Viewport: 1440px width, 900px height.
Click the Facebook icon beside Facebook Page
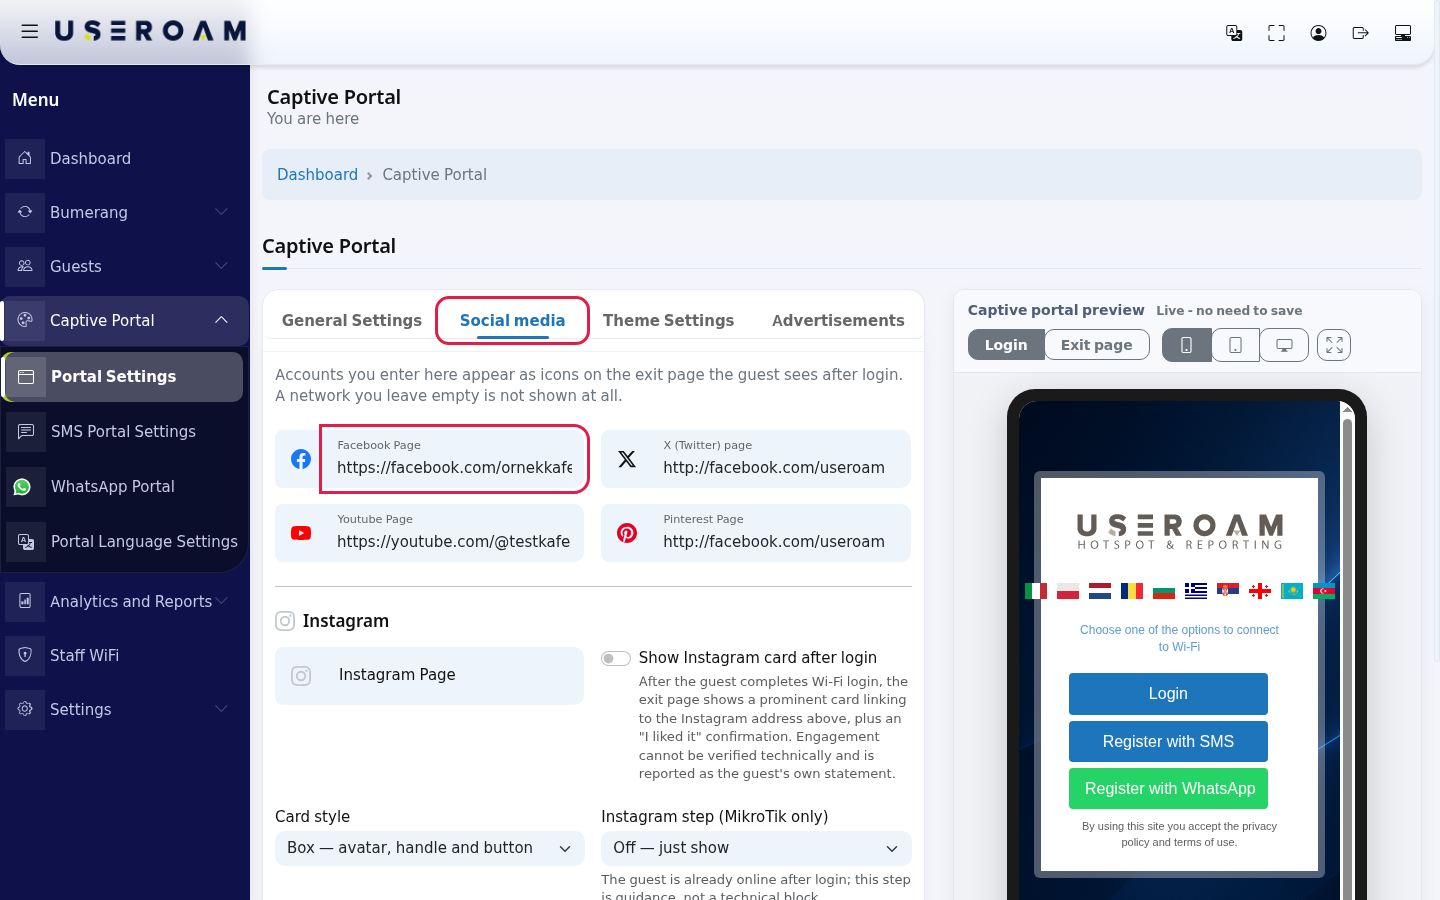pyautogui.click(x=301, y=459)
